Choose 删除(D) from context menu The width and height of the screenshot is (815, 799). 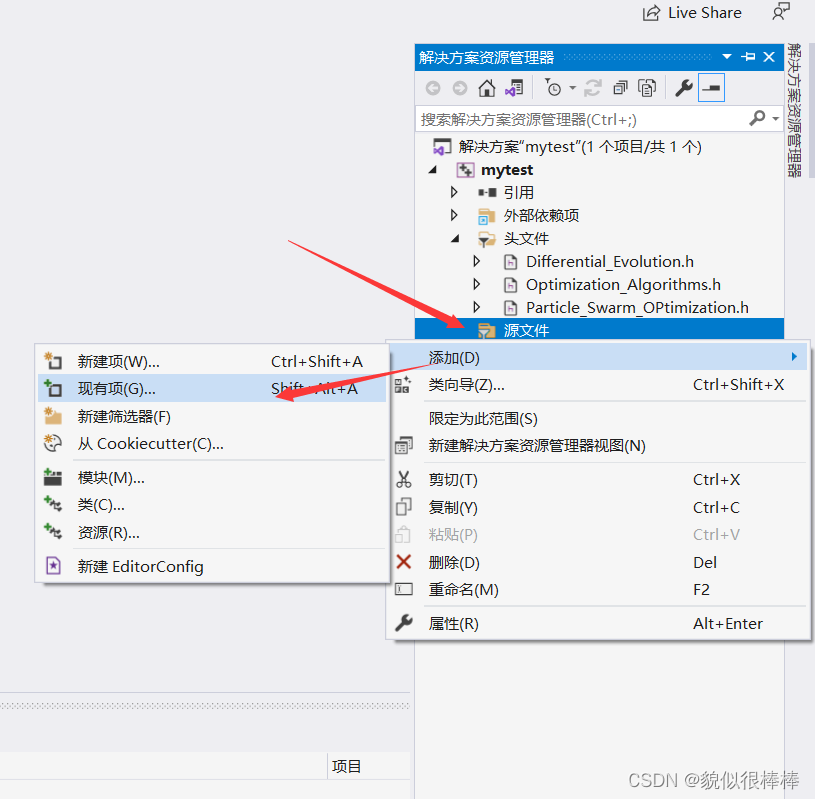(598, 562)
